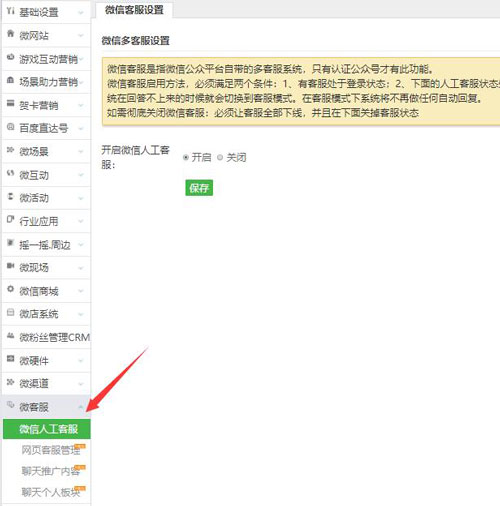The height and width of the screenshot is (506, 500).
Task: Select the 关闭 radio button
Action: click(220, 157)
